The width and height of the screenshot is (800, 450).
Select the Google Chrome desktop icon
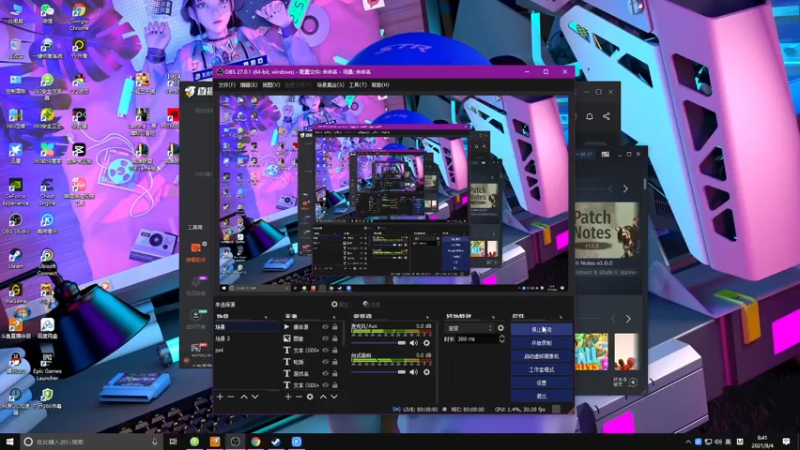click(79, 17)
